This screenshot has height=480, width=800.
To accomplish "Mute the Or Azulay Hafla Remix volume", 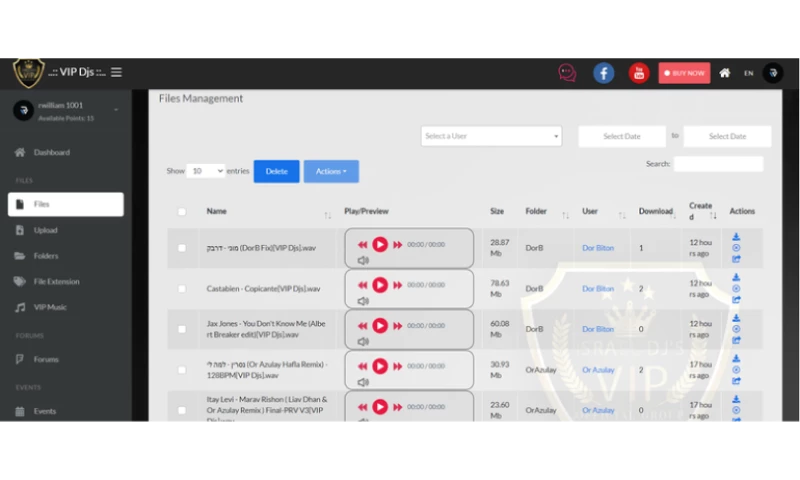I will [x=363, y=382].
